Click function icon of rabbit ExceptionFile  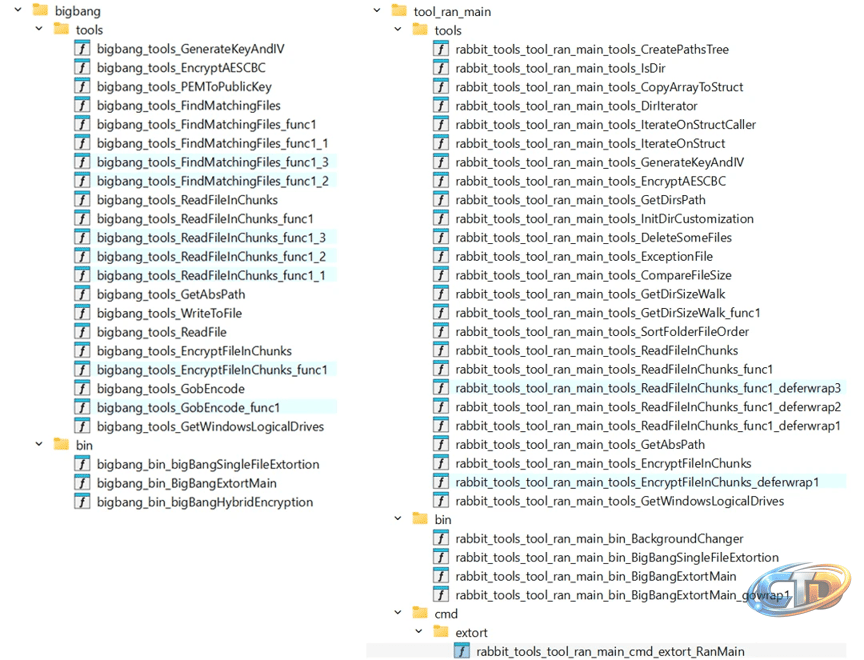(441, 256)
